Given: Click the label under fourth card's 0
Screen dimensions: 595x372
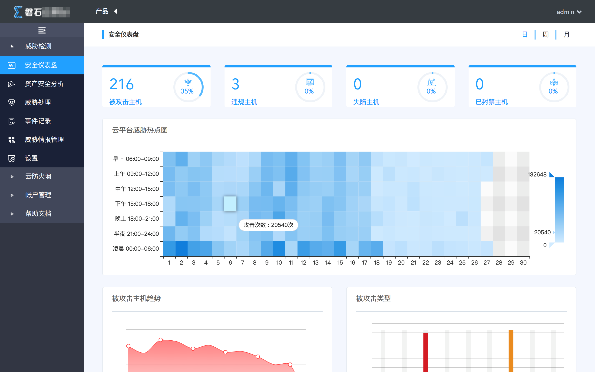Looking at the screenshot, I should (x=492, y=102).
